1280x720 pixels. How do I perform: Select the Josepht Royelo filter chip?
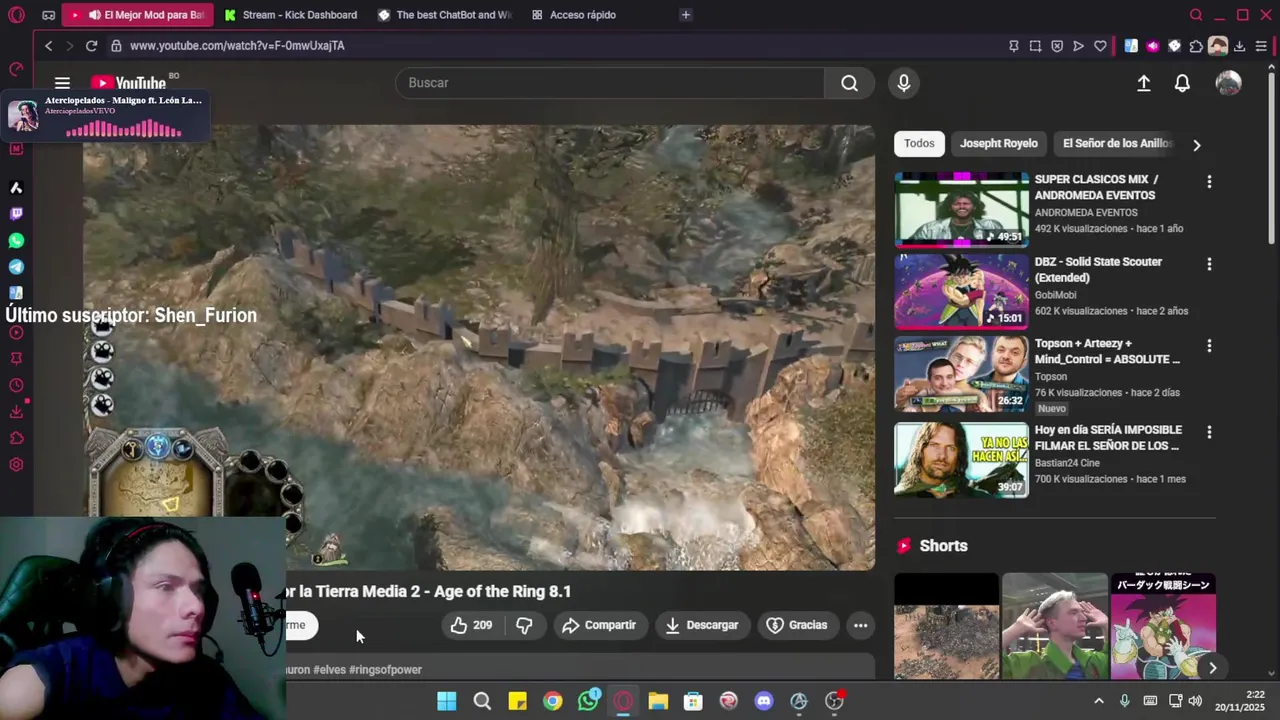(x=999, y=143)
